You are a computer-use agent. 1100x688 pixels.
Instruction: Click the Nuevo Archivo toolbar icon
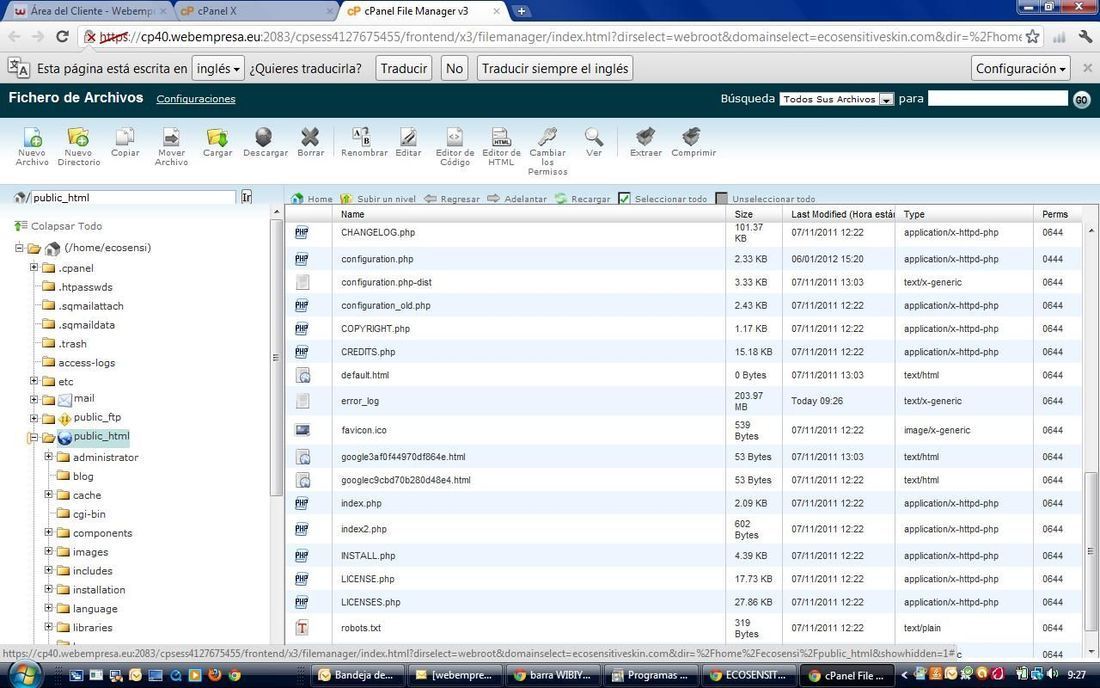(32, 146)
